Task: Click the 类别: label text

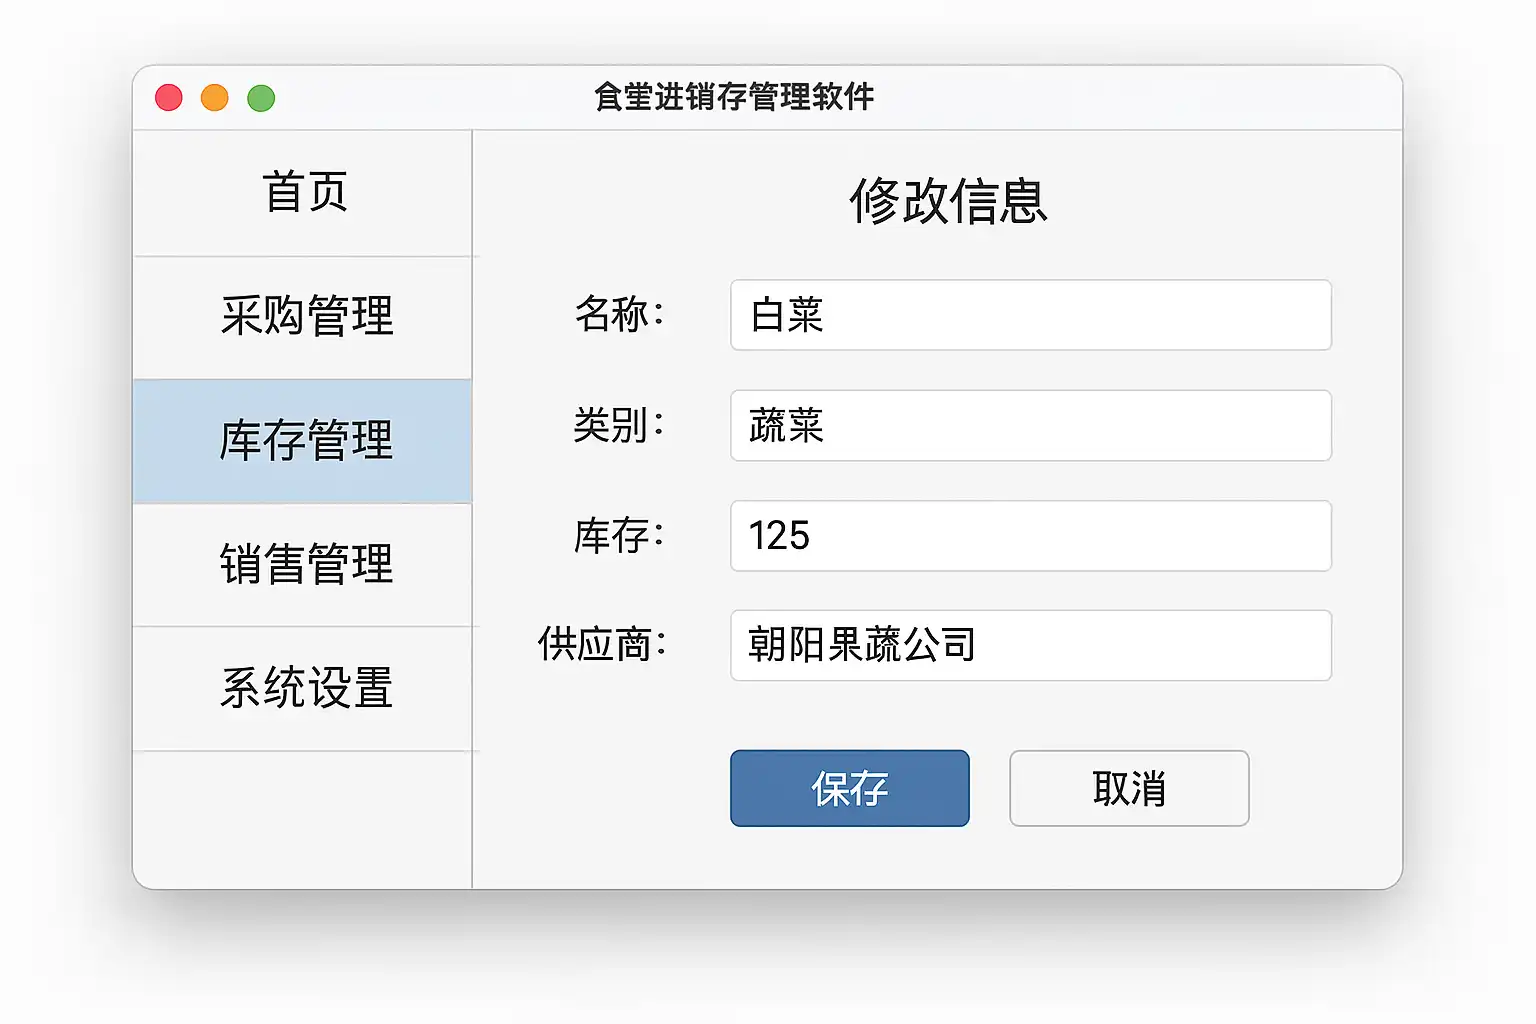Action: click(618, 426)
